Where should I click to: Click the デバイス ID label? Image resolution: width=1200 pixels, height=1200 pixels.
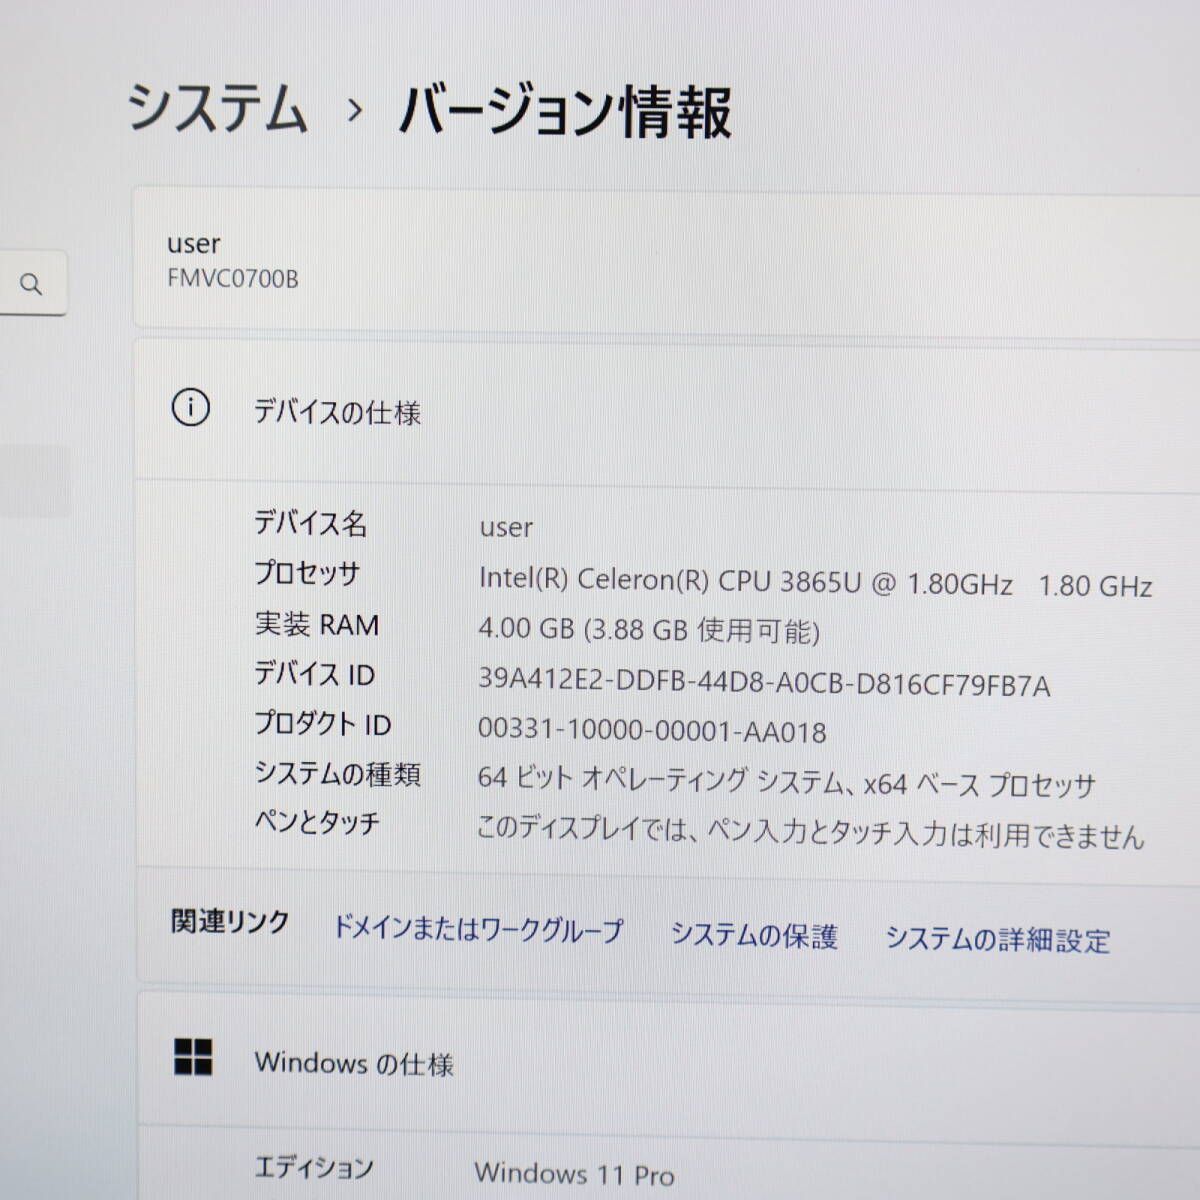point(315,674)
